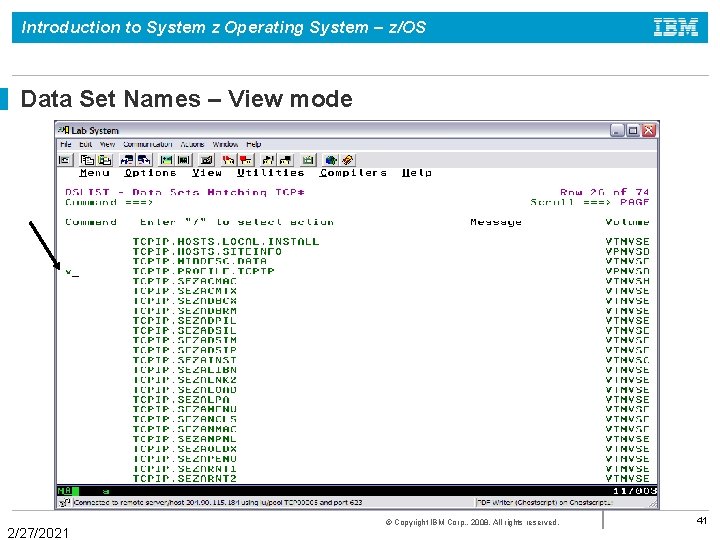
Task: Click the last orange toolbar icon
Action: coord(348,160)
